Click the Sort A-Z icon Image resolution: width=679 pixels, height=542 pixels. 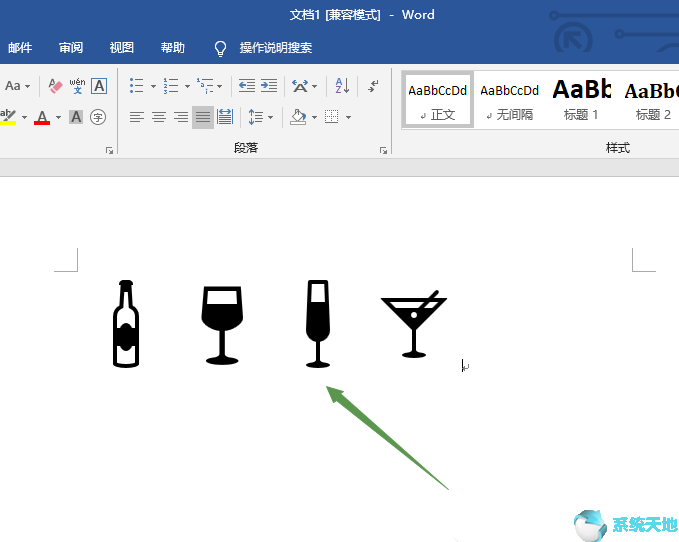point(342,86)
